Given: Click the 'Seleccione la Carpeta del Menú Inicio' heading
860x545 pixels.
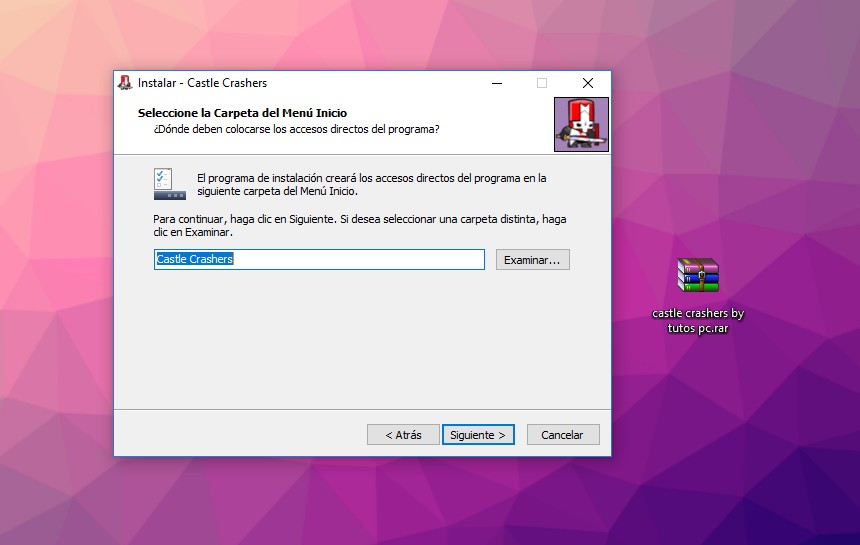Looking at the screenshot, I should click(242, 113).
